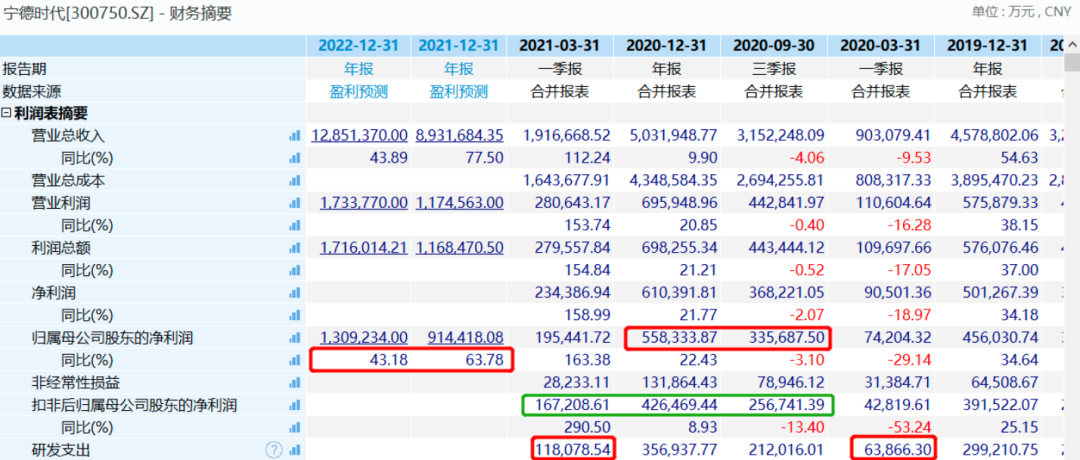
Task: Click the scrollbar up arrow
Action: (1072, 43)
